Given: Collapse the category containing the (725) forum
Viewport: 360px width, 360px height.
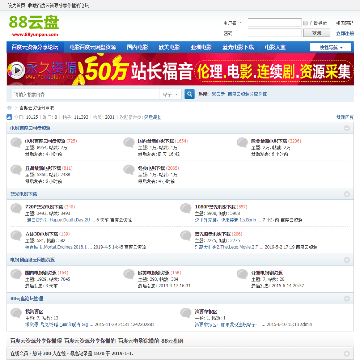Looking at the screenshot, I should coord(347,128).
